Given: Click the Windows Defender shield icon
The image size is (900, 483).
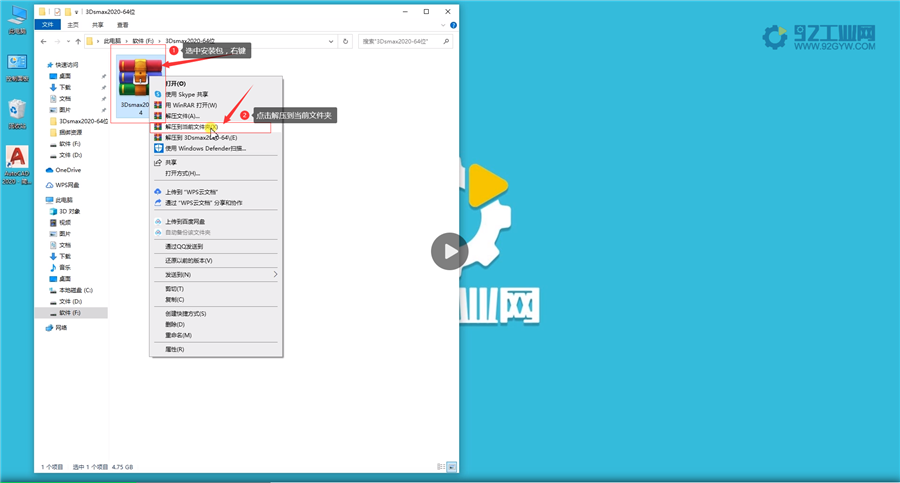Looking at the screenshot, I should 158,148.
